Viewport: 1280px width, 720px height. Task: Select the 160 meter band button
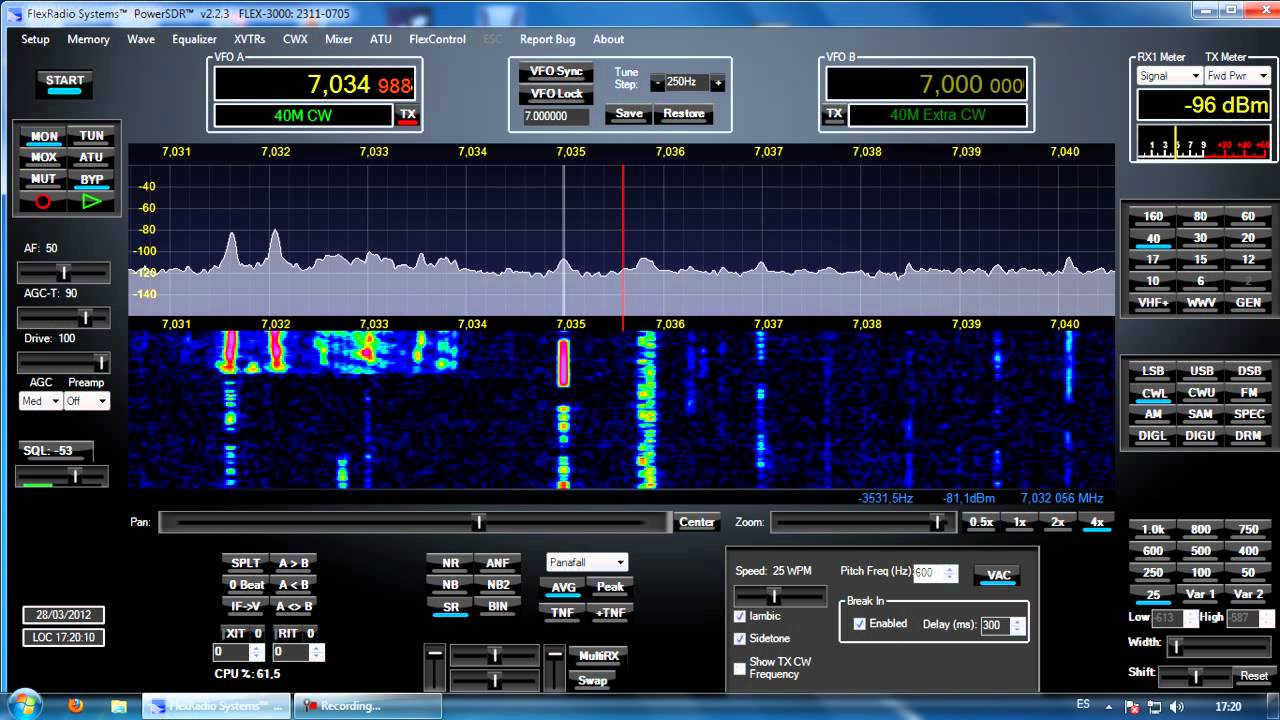(1153, 216)
